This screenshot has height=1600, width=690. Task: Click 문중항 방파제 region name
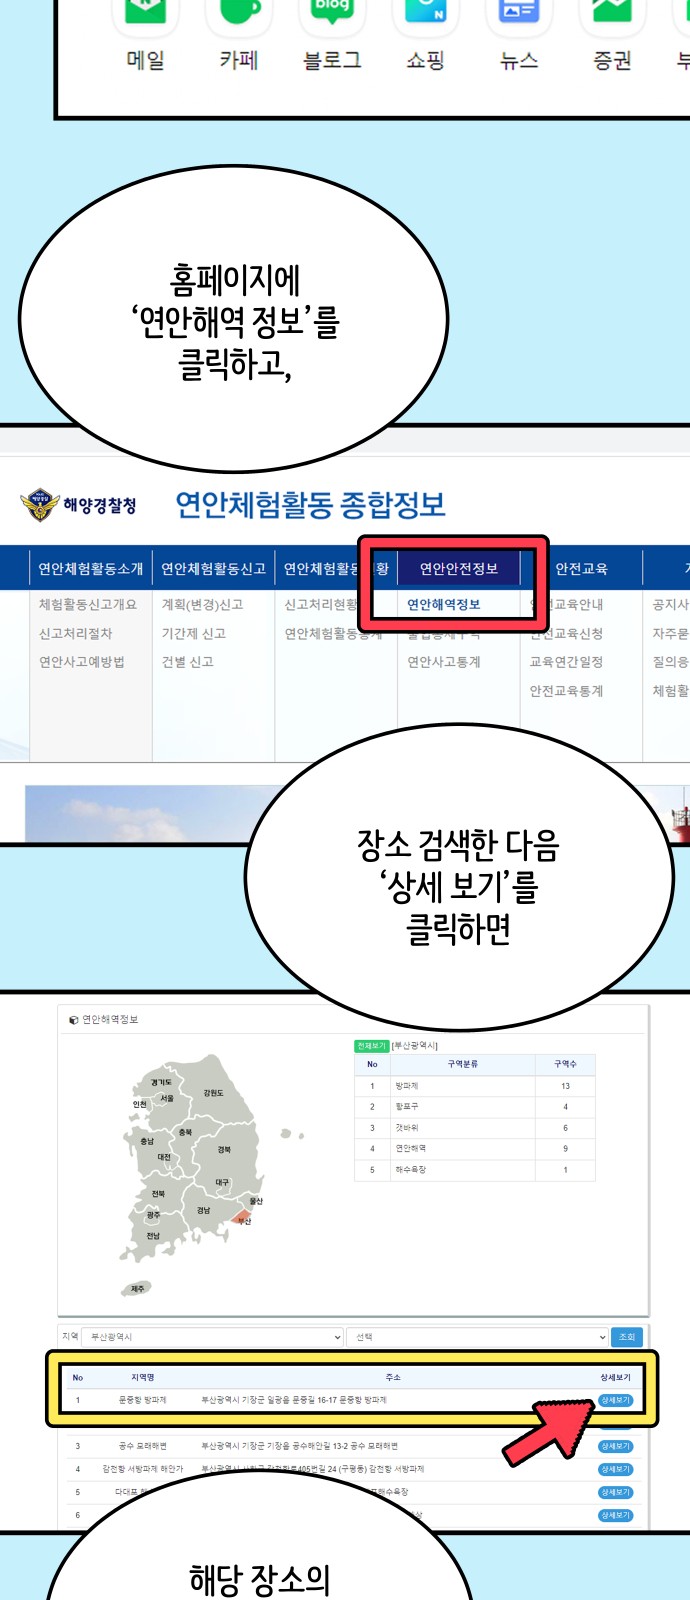point(143,1400)
